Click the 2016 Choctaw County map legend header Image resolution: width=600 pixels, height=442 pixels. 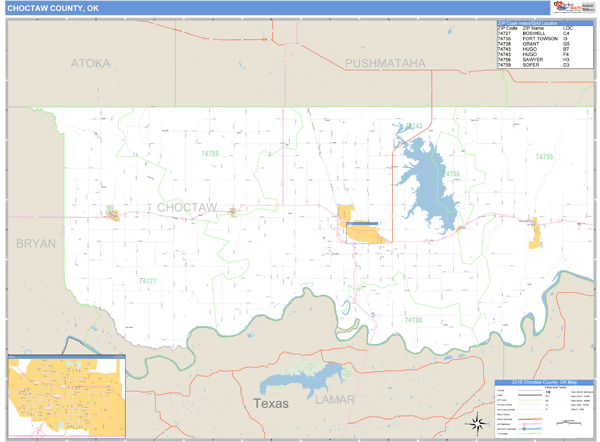point(544,383)
